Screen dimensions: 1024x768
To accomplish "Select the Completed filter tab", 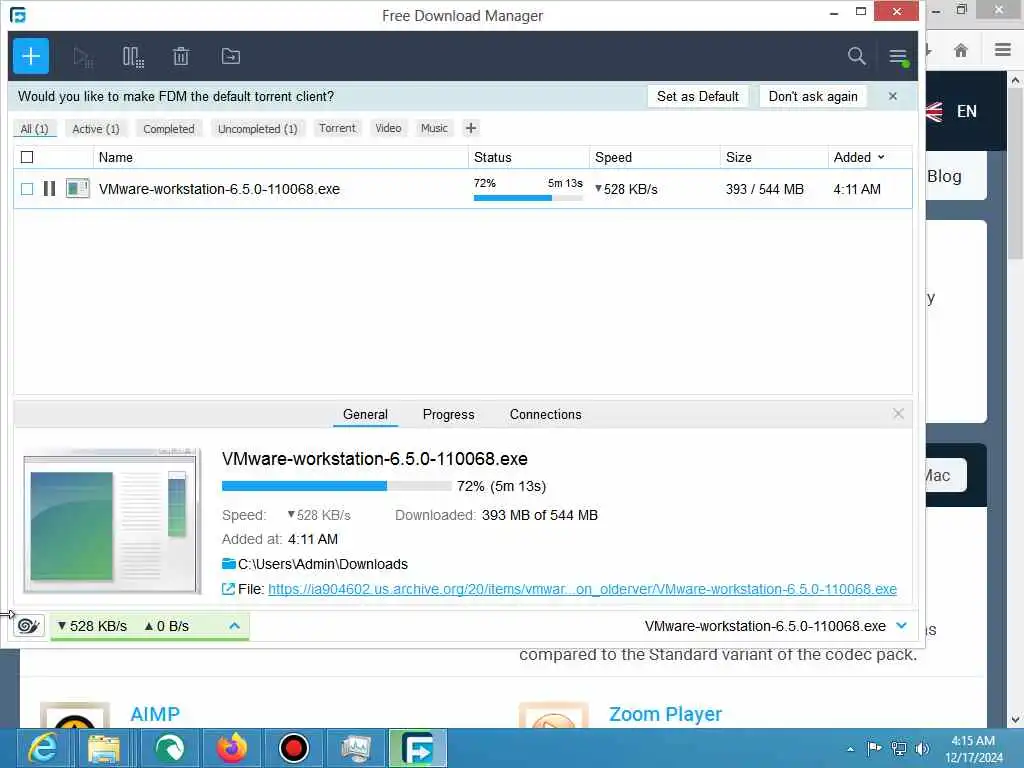I will 169,129.
